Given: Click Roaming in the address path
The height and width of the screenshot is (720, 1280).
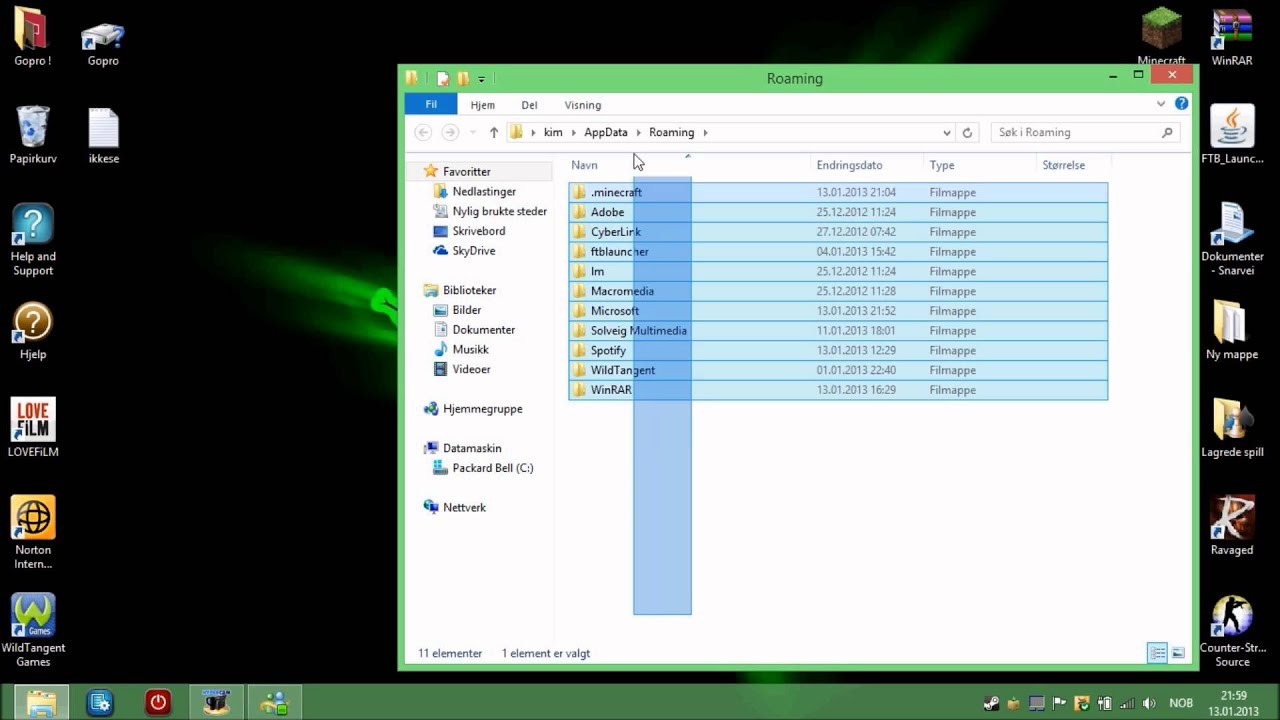Looking at the screenshot, I should [671, 132].
